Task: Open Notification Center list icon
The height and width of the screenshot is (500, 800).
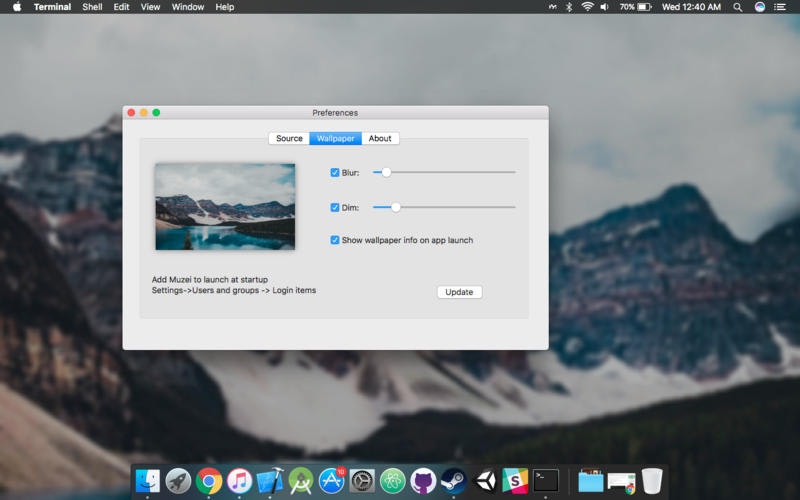Action: pyautogui.click(x=780, y=7)
